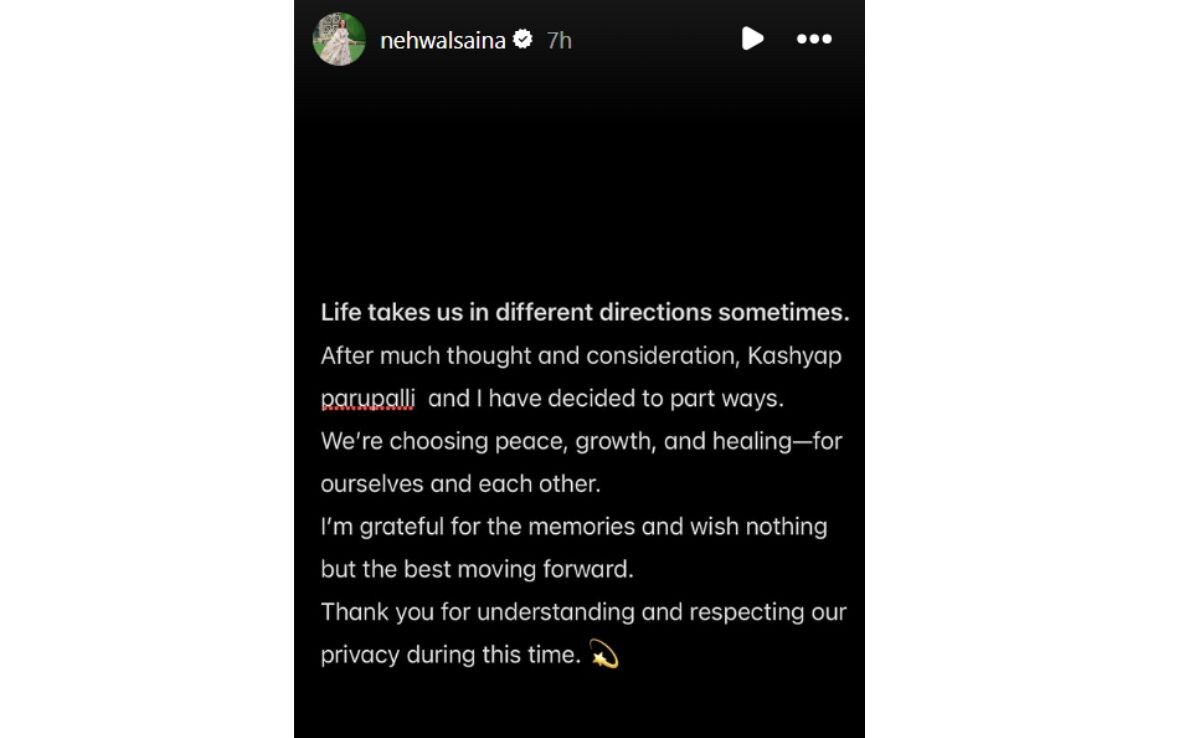Click the blue verified badge icon
Screen dimensions: 1200x738
522,40
